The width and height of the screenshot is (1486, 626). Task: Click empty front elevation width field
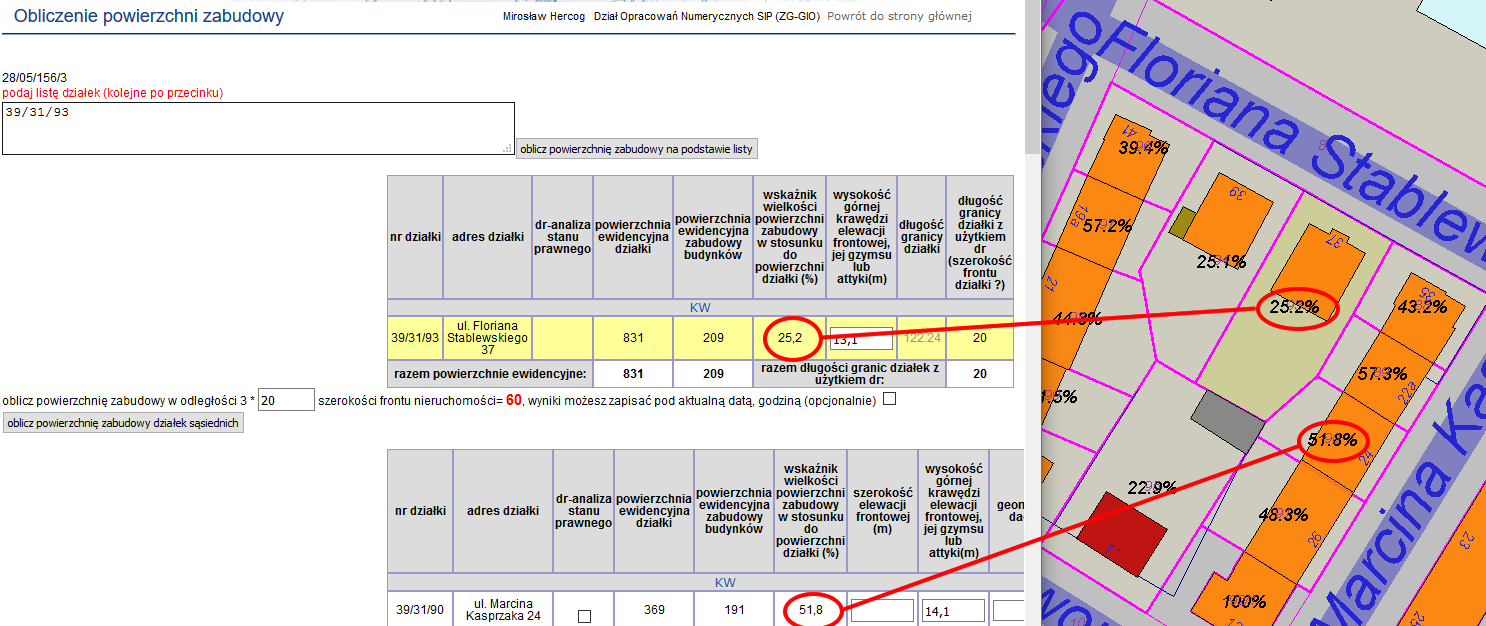point(882,610)
